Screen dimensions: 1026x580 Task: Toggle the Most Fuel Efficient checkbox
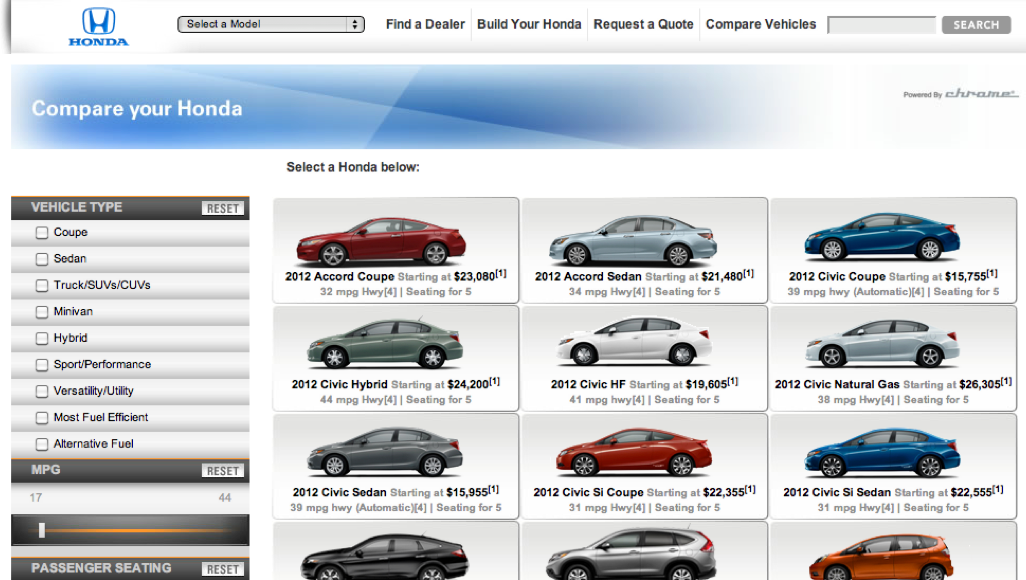click(x=42, y=418)
